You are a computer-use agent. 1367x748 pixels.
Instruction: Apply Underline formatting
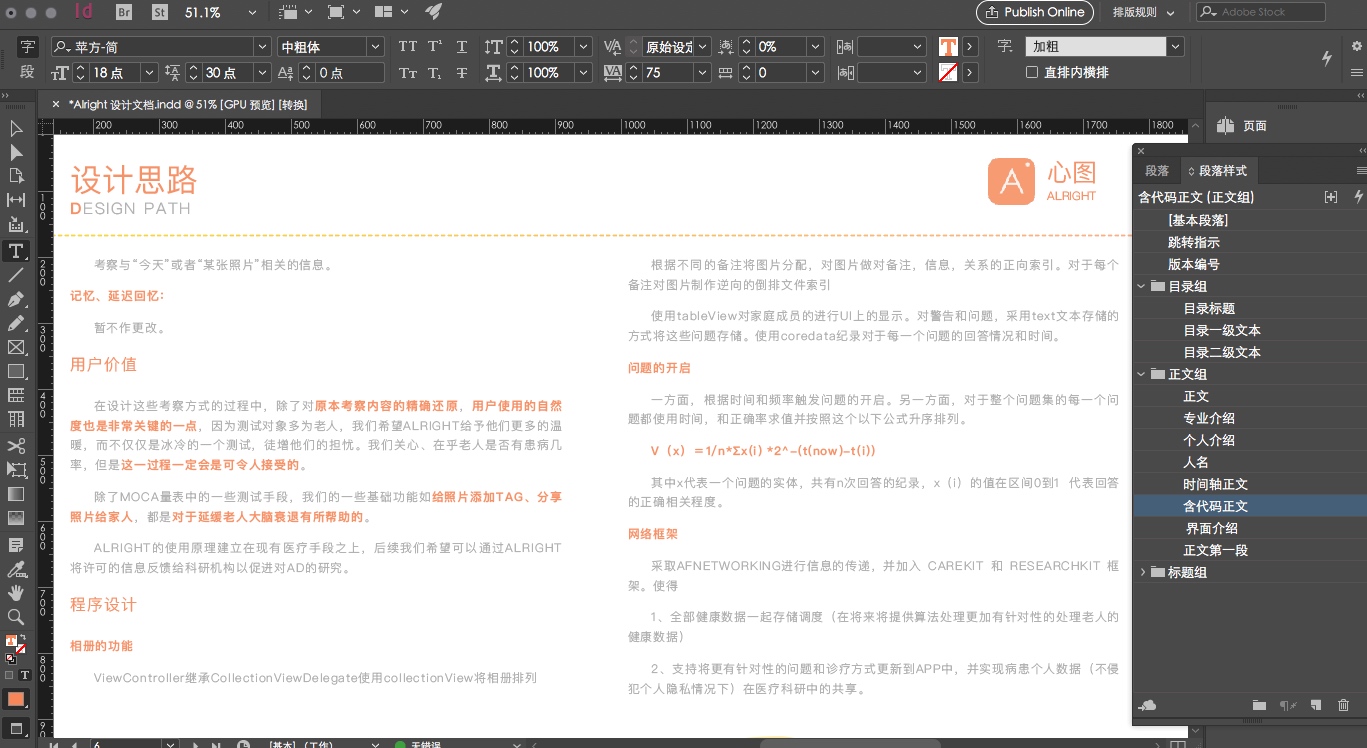point(462,47)
